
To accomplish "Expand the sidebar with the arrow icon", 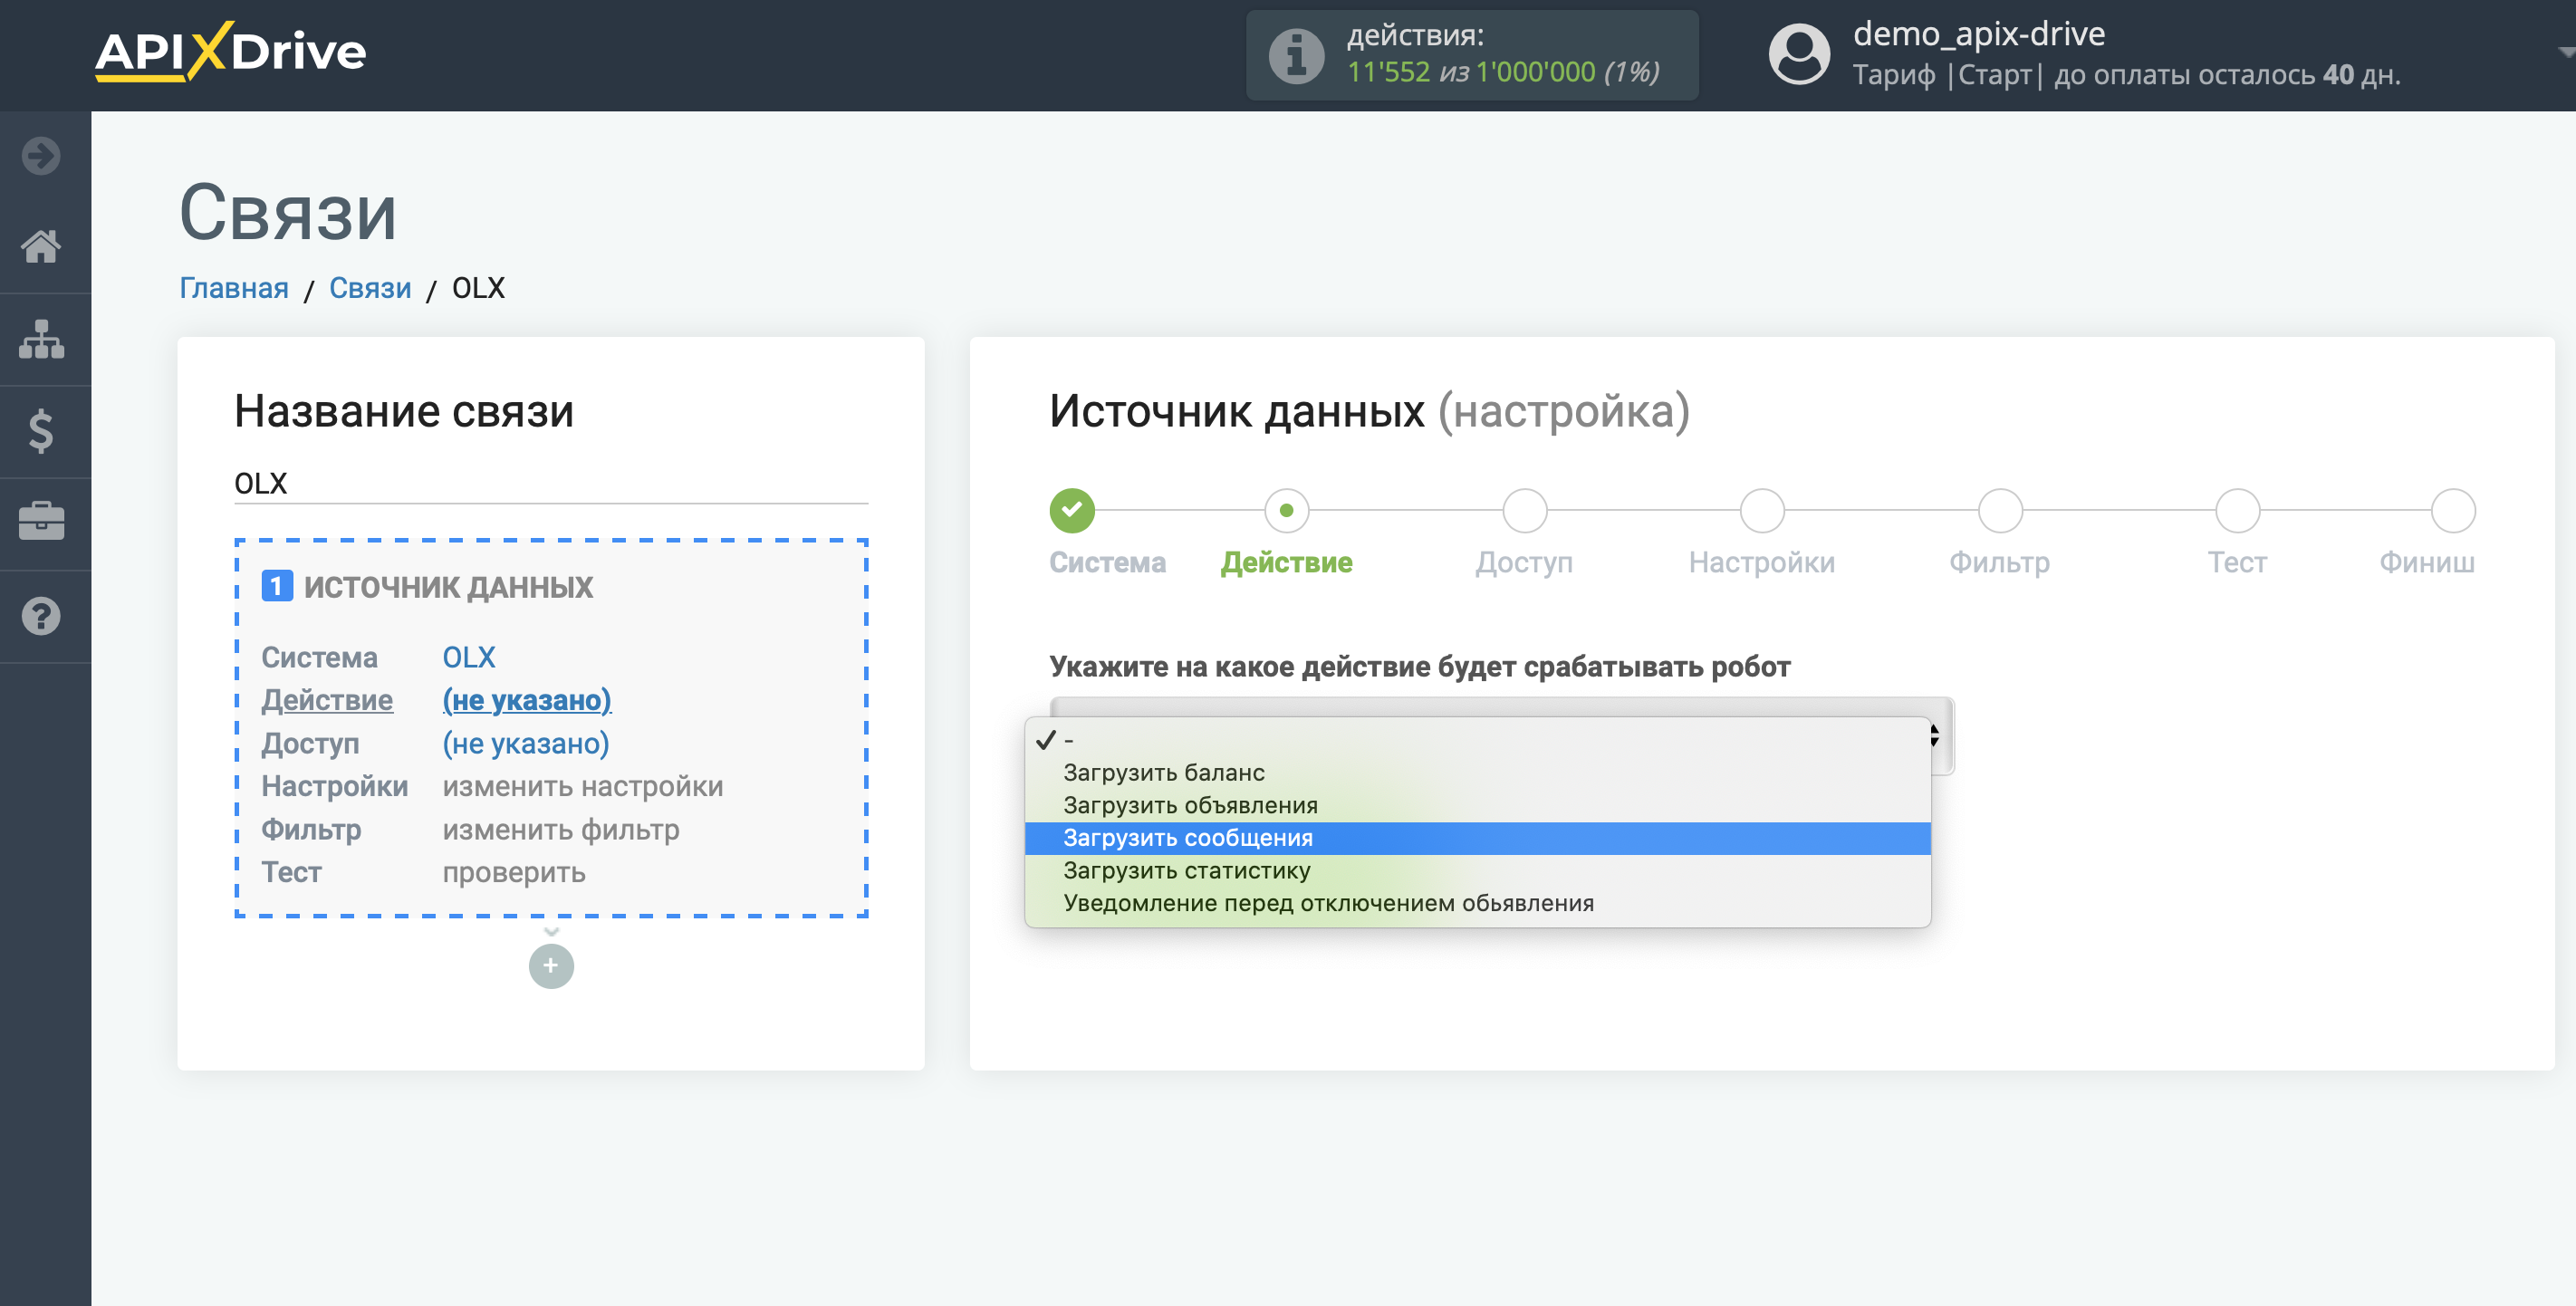I will click(x=41, y=155).
